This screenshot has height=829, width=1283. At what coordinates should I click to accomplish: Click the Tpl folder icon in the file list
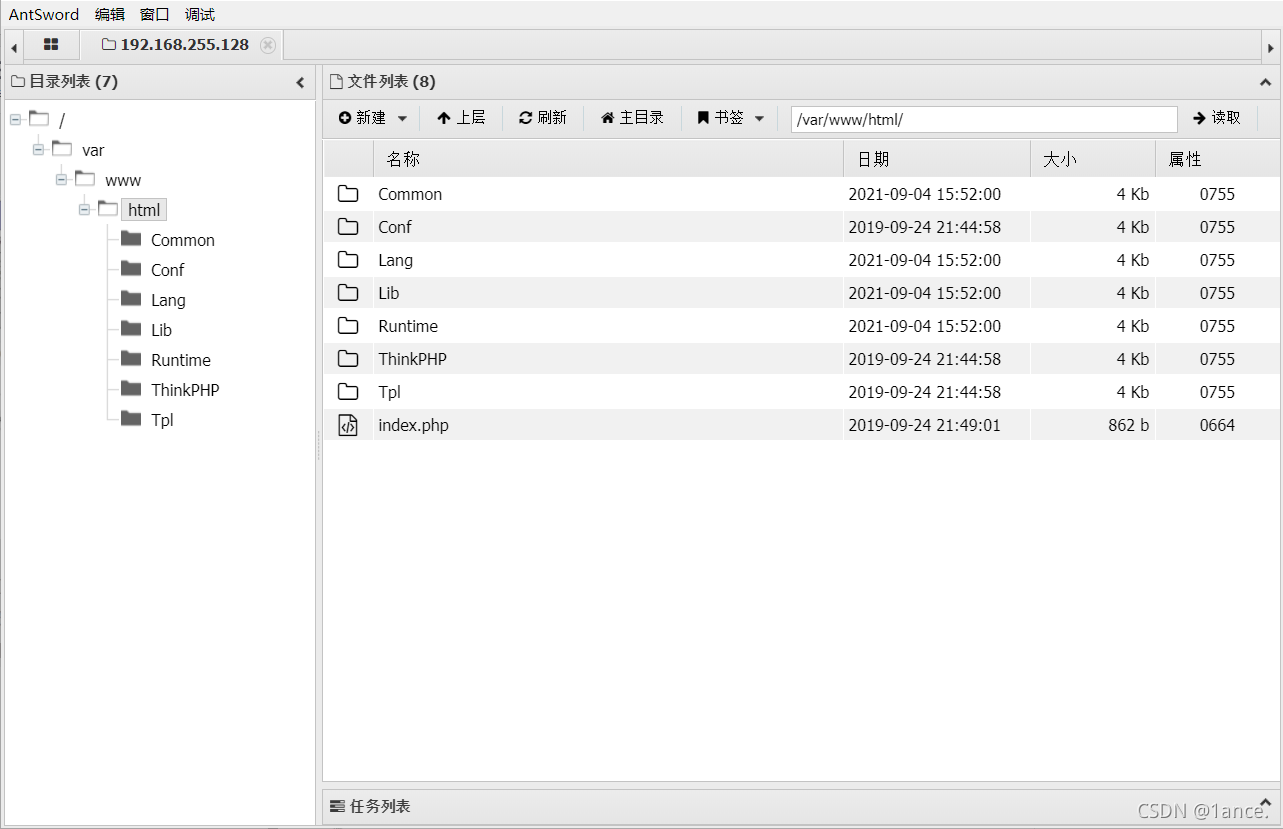(x=348, y=392)
